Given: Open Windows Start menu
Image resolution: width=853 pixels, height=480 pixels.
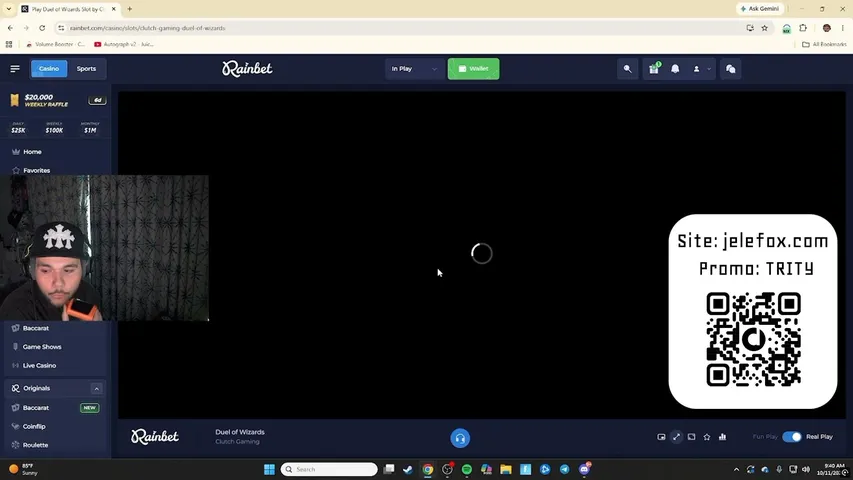Looking at the screenshot, I should [x=269, y=469].
